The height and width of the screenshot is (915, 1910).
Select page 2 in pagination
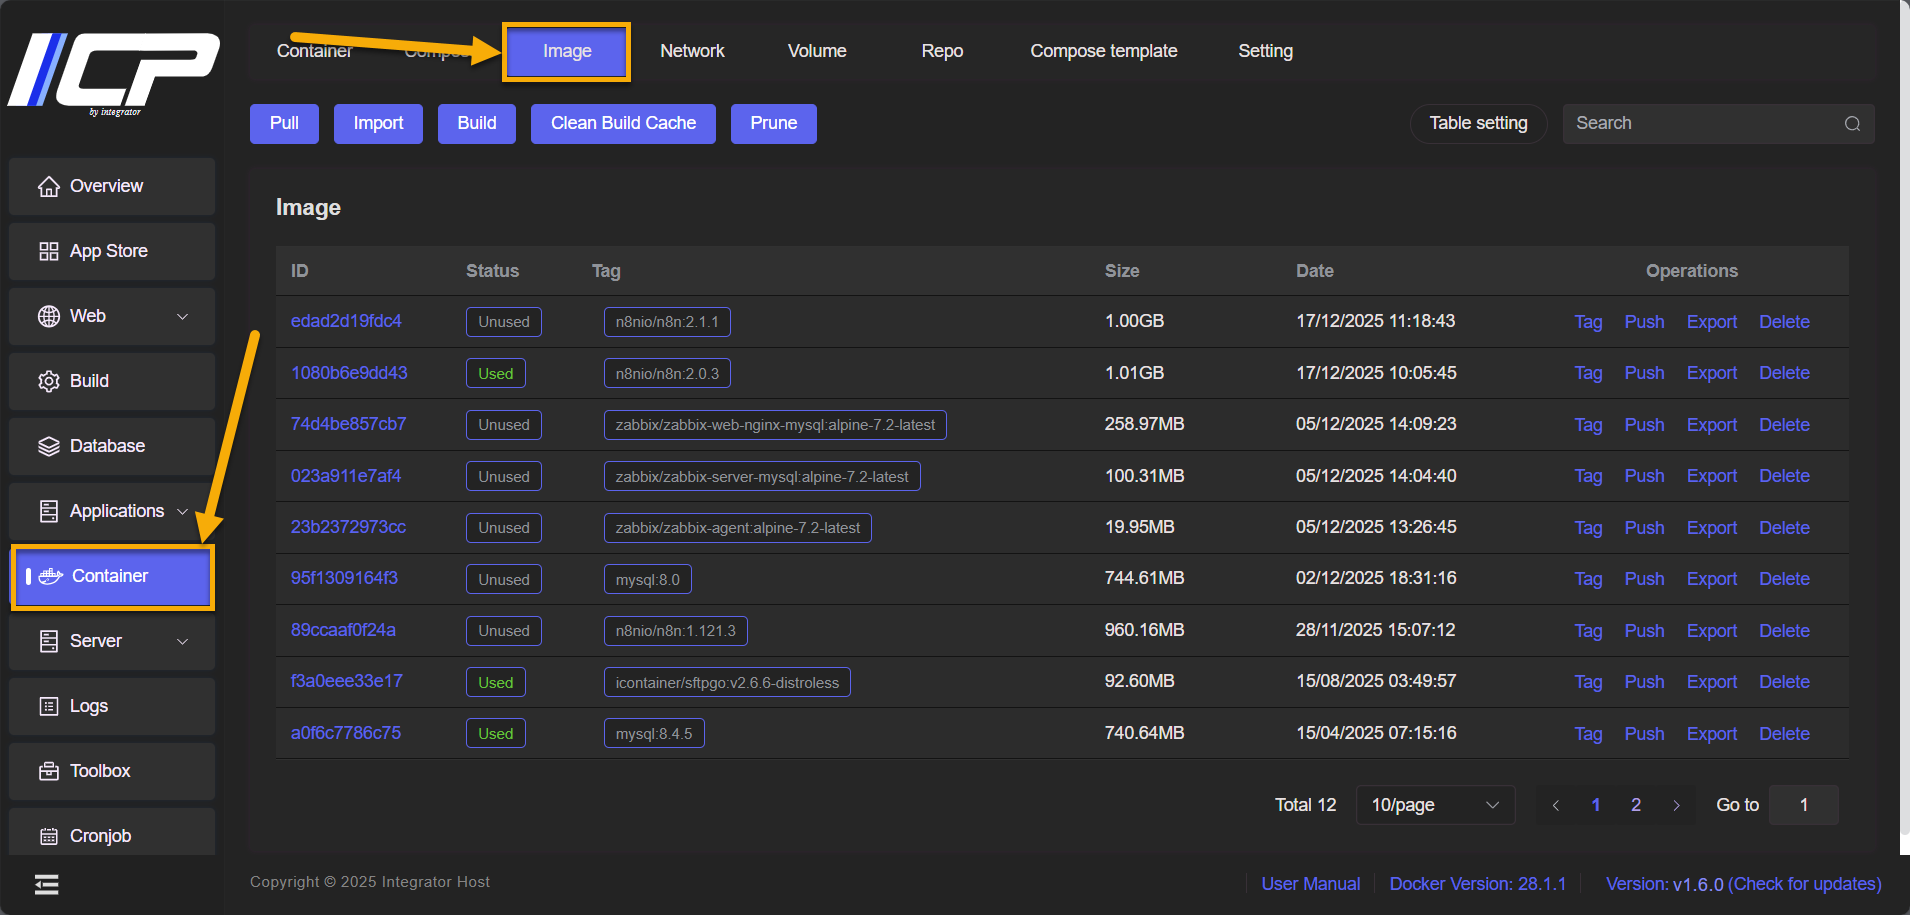click(1636, 805)
